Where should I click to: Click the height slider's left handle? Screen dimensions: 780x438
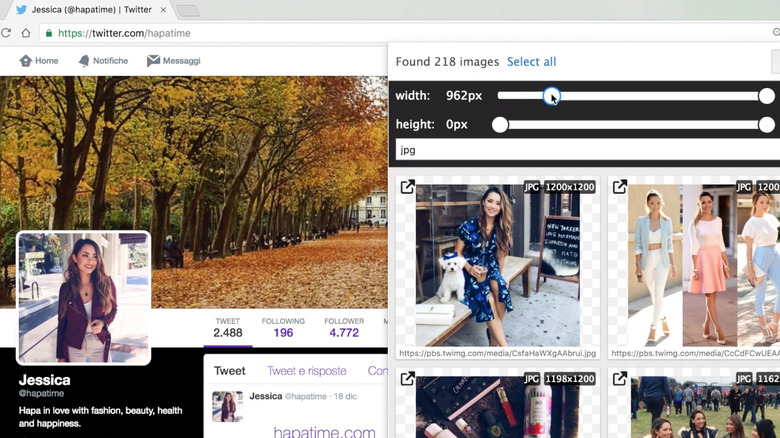click(x=500, y=125)
